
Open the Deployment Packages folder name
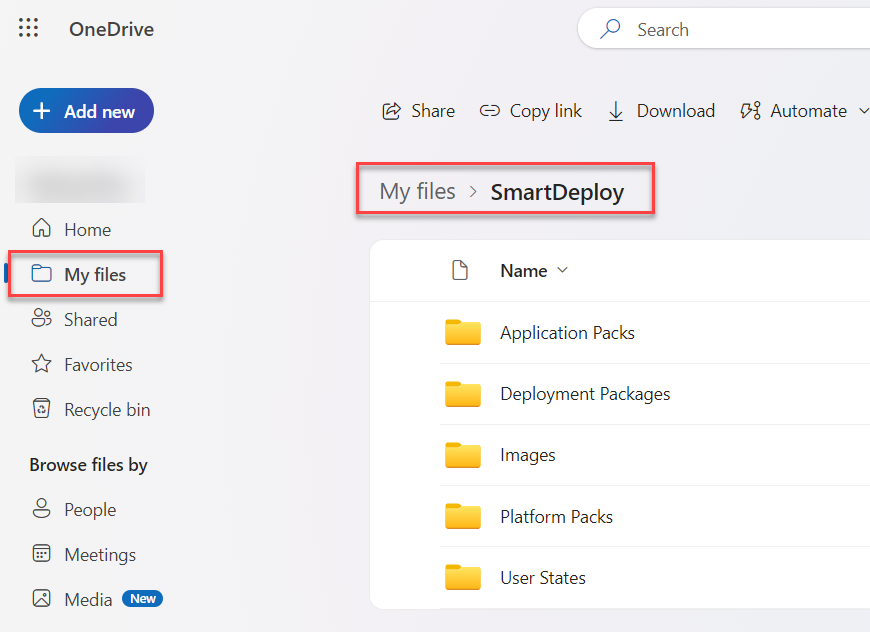[x=585, y=394]
